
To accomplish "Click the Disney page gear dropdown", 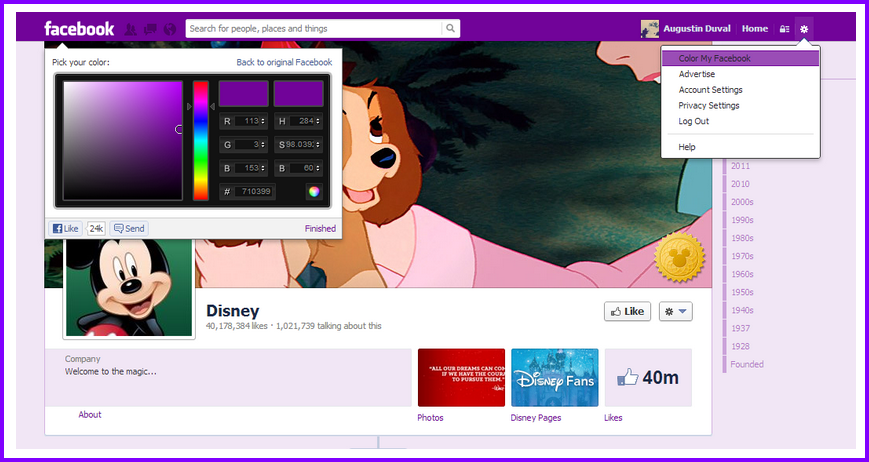I will tap(676, 311).
